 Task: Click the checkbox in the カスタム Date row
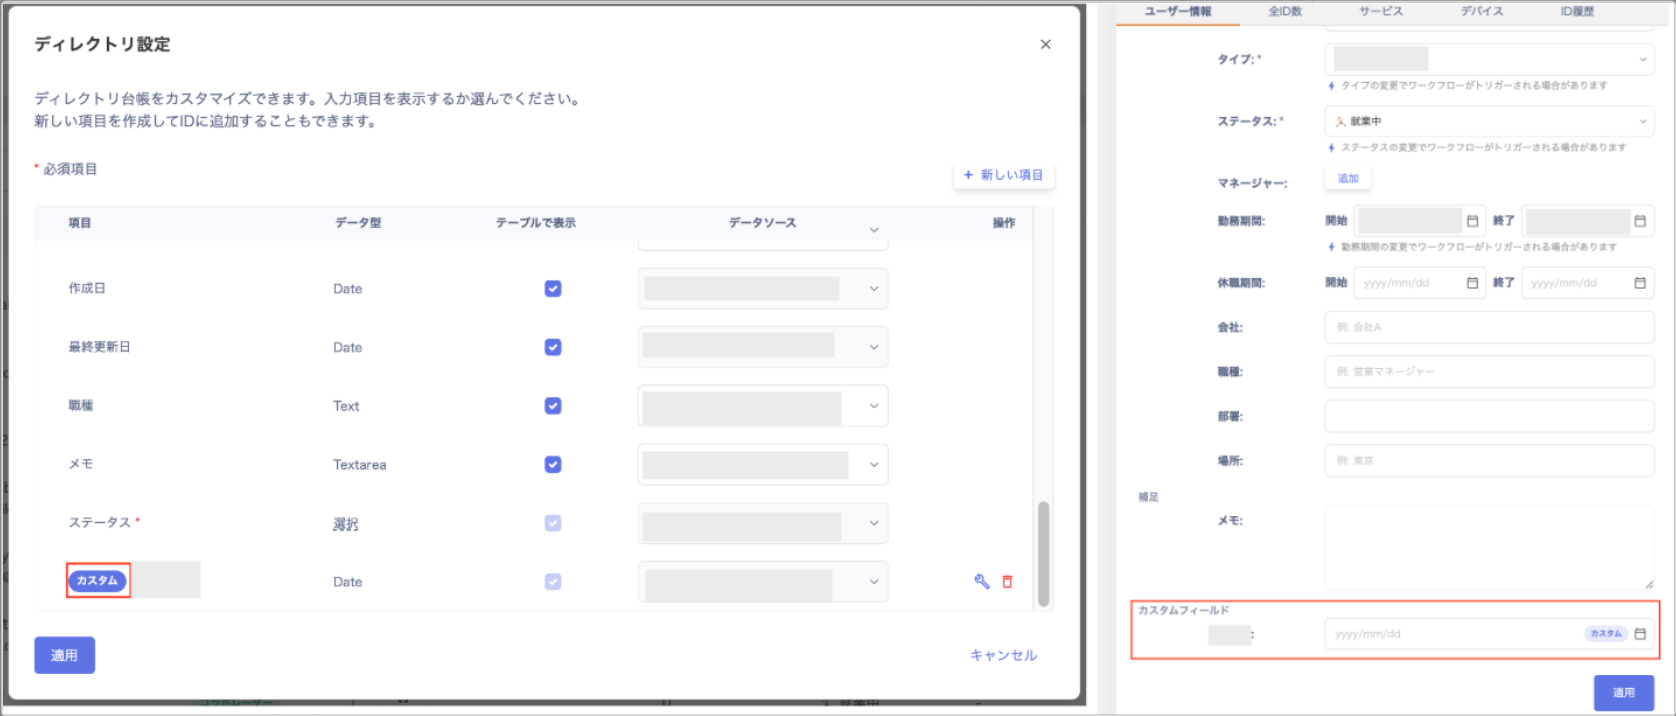click(553, 582)
